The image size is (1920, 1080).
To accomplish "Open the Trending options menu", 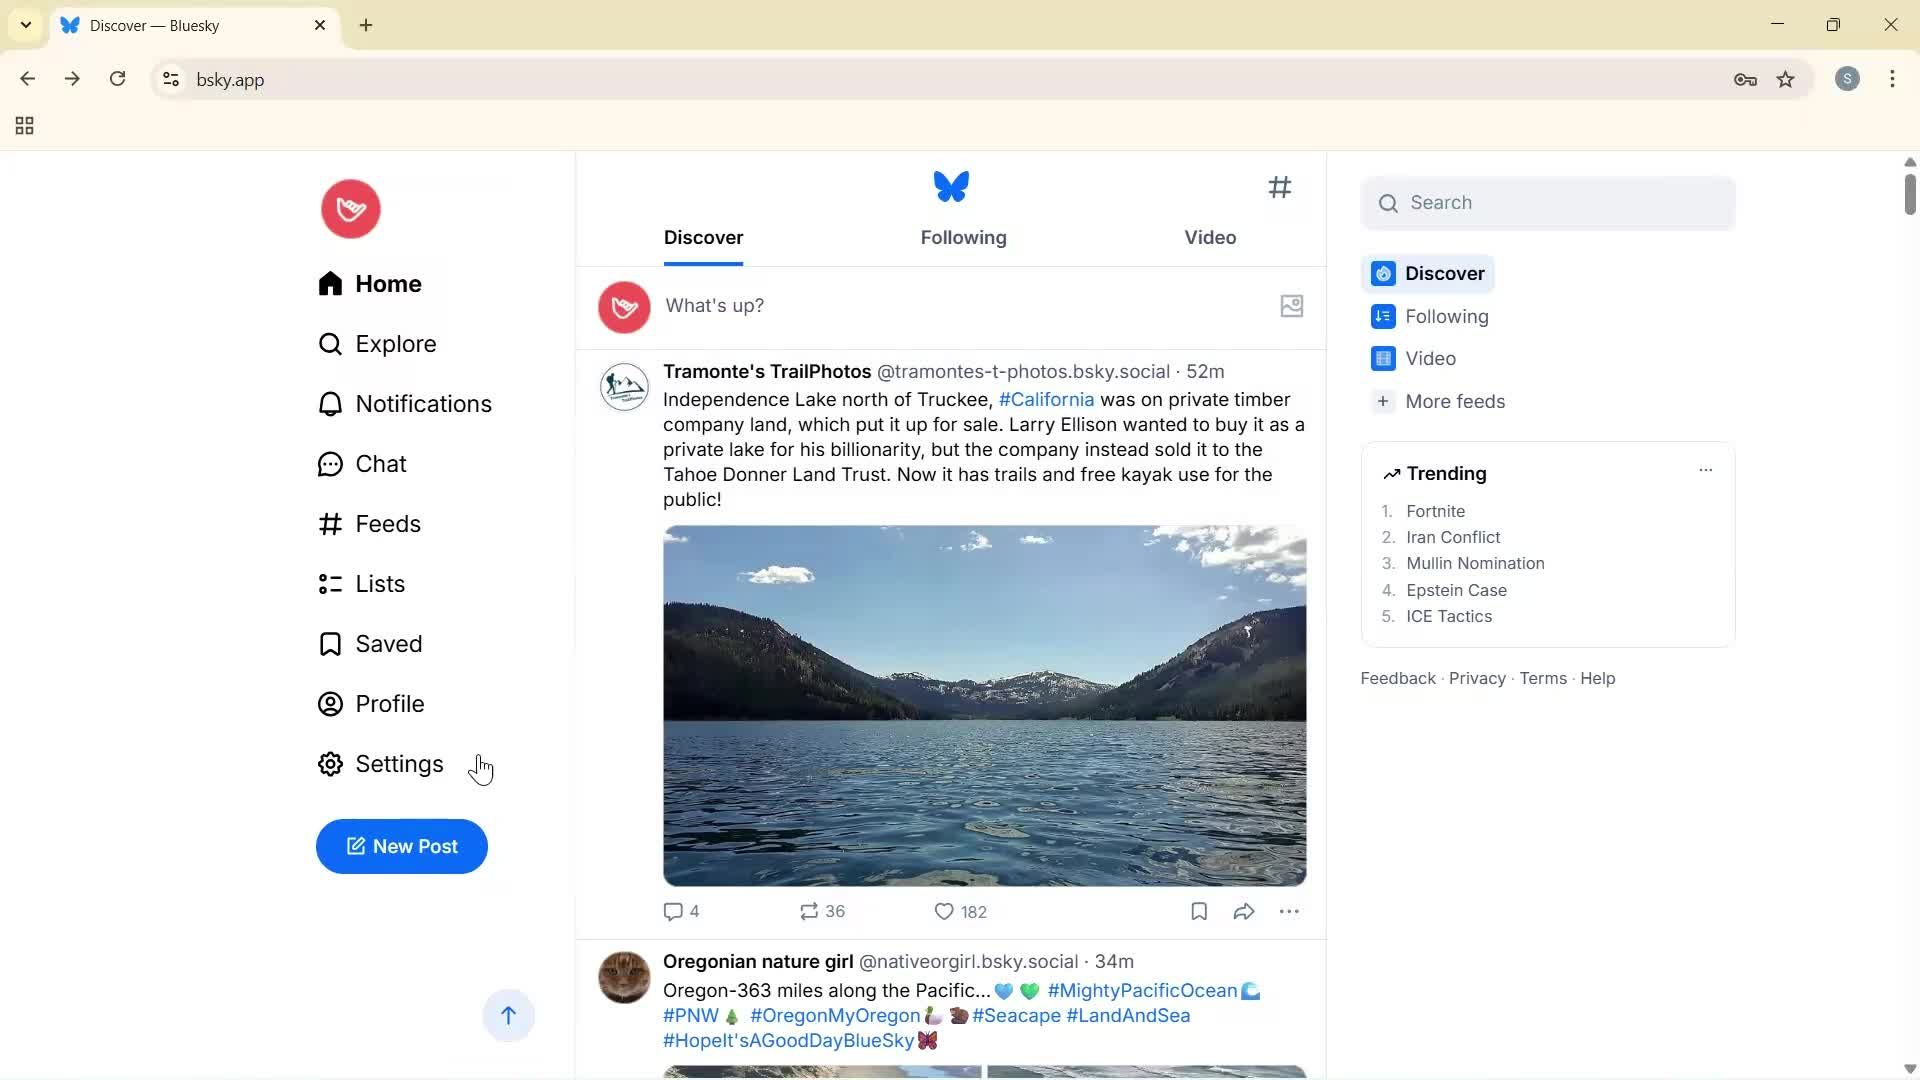I will point(1705,469).
